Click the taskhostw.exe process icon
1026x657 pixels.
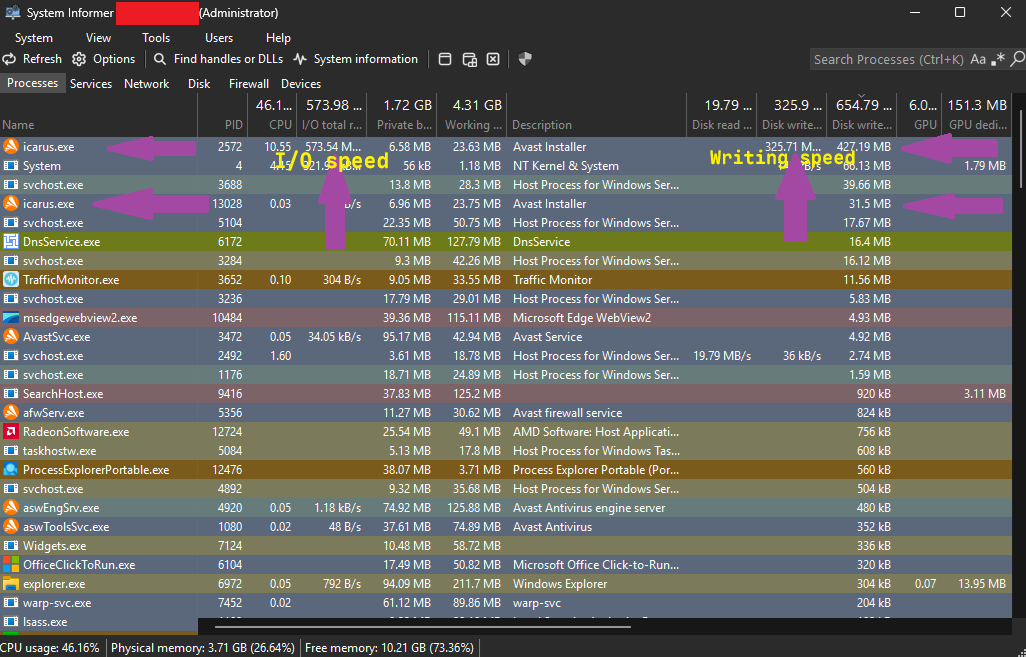coord(10,451)
